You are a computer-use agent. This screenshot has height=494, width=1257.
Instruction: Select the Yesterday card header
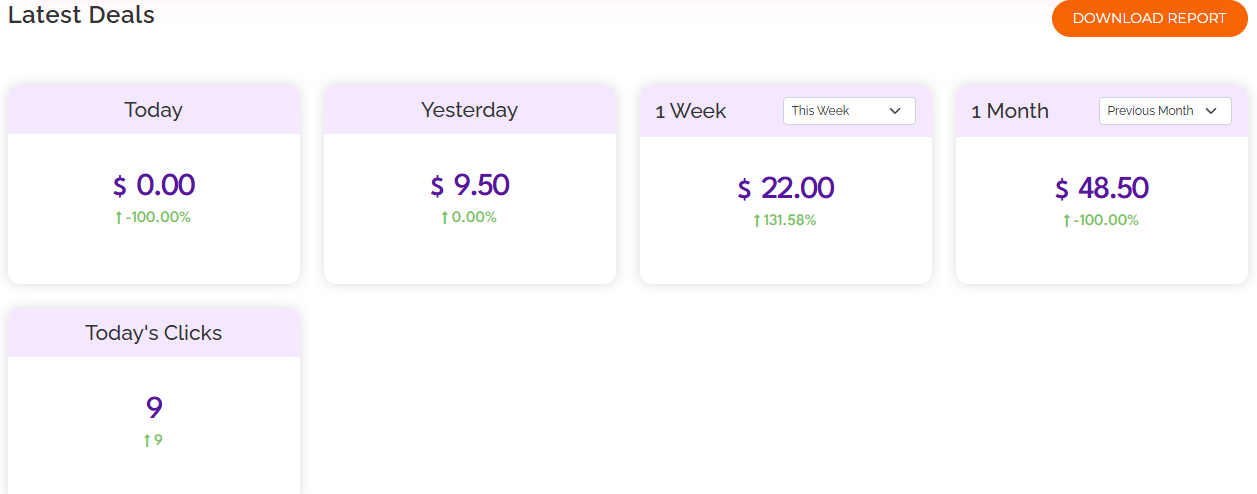(469, 110)
